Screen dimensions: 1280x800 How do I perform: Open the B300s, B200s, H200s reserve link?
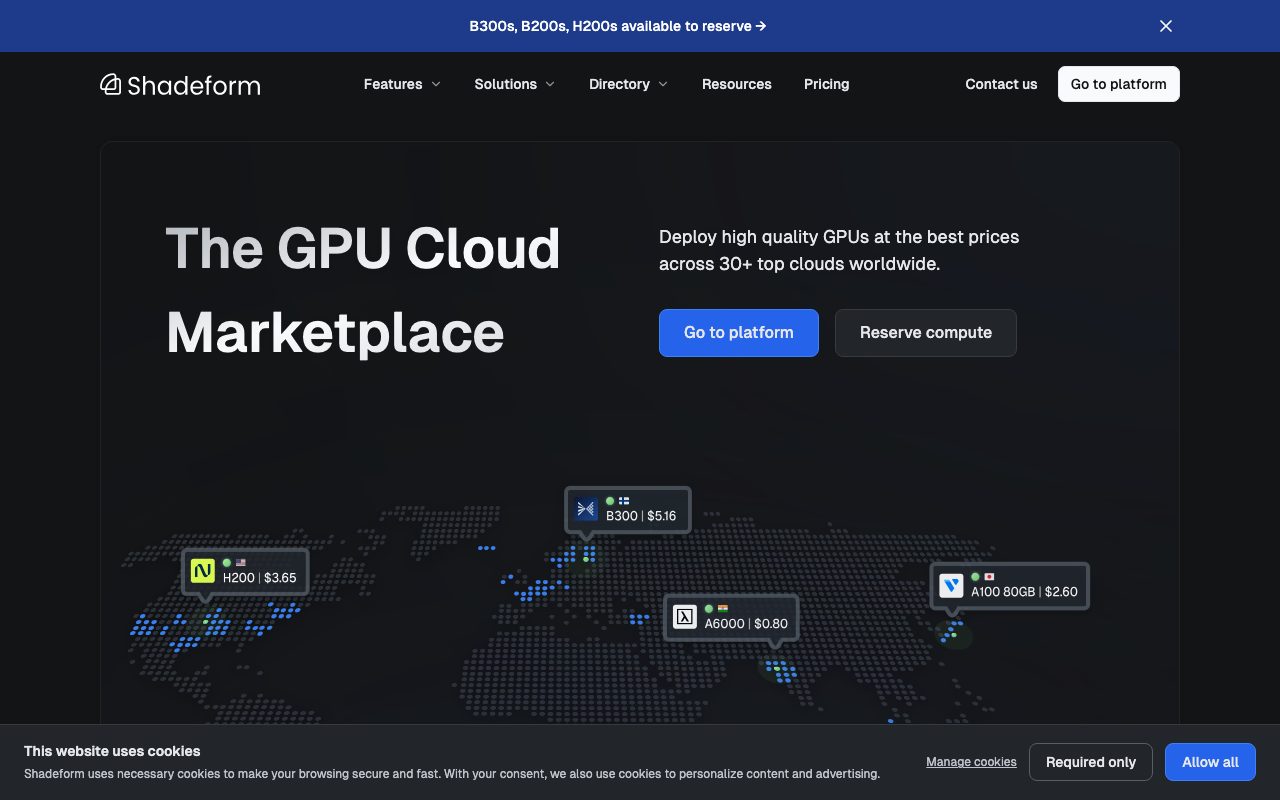click(x=618, y=26)
